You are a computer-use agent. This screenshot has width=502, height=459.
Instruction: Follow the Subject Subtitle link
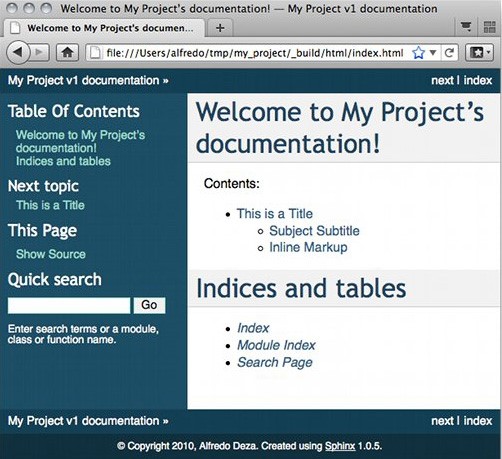[314, 231]
